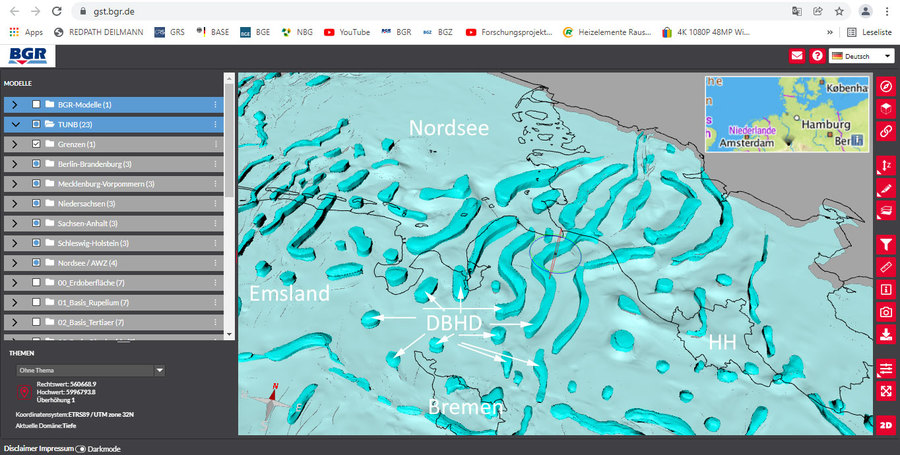The height and width of the screenshot is (455, 900).
Task: Open the YouTube bookmark
Action: point(346,32)
